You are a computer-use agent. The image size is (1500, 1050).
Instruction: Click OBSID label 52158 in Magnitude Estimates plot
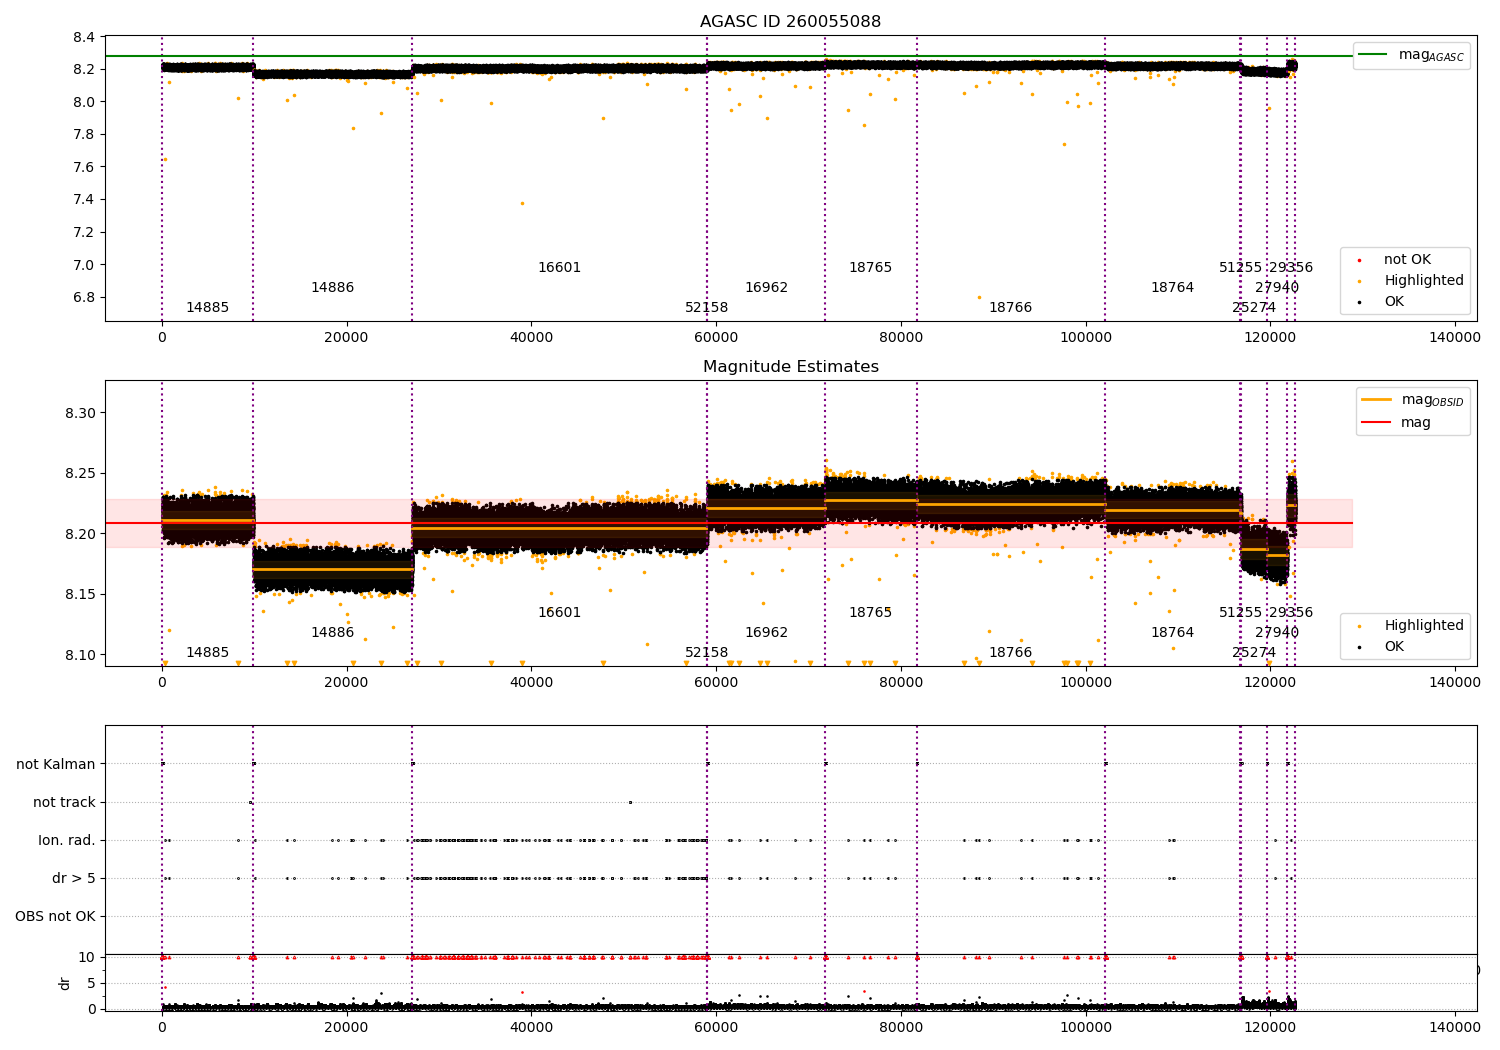(706, 653)
